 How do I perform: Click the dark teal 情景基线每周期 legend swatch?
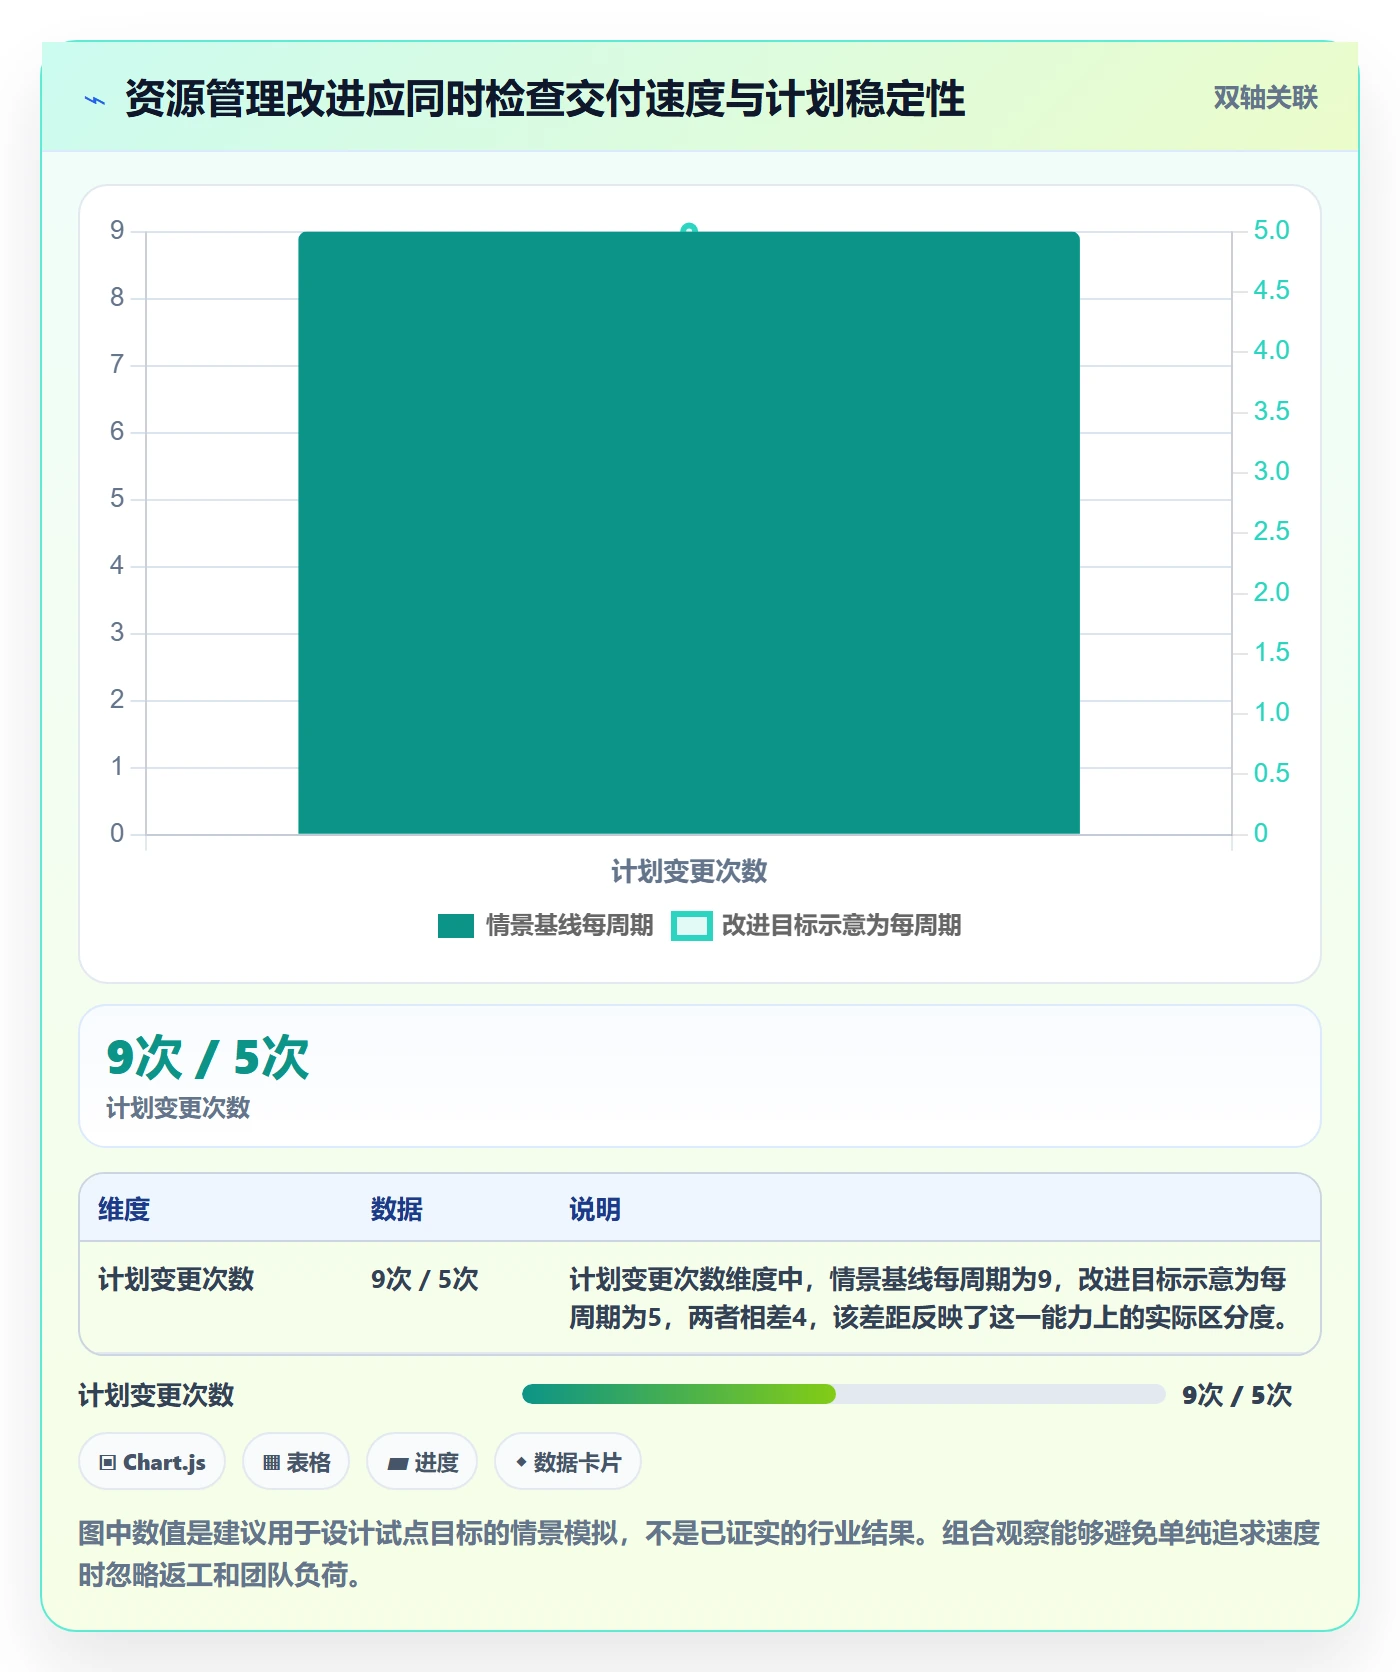pyautogui.click(x=456, y=926)
